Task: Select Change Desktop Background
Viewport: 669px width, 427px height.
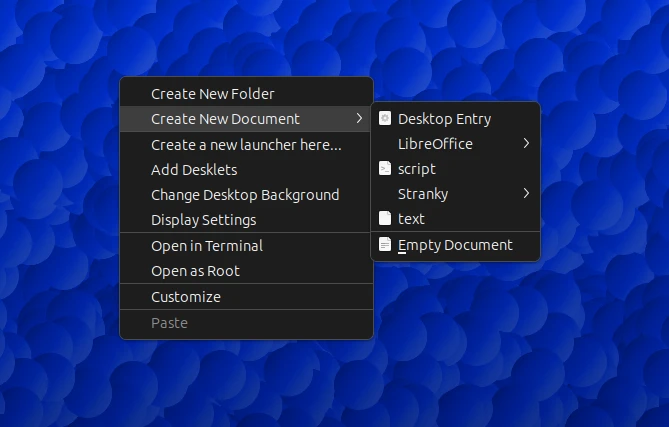Action: (x=245, y=195)
